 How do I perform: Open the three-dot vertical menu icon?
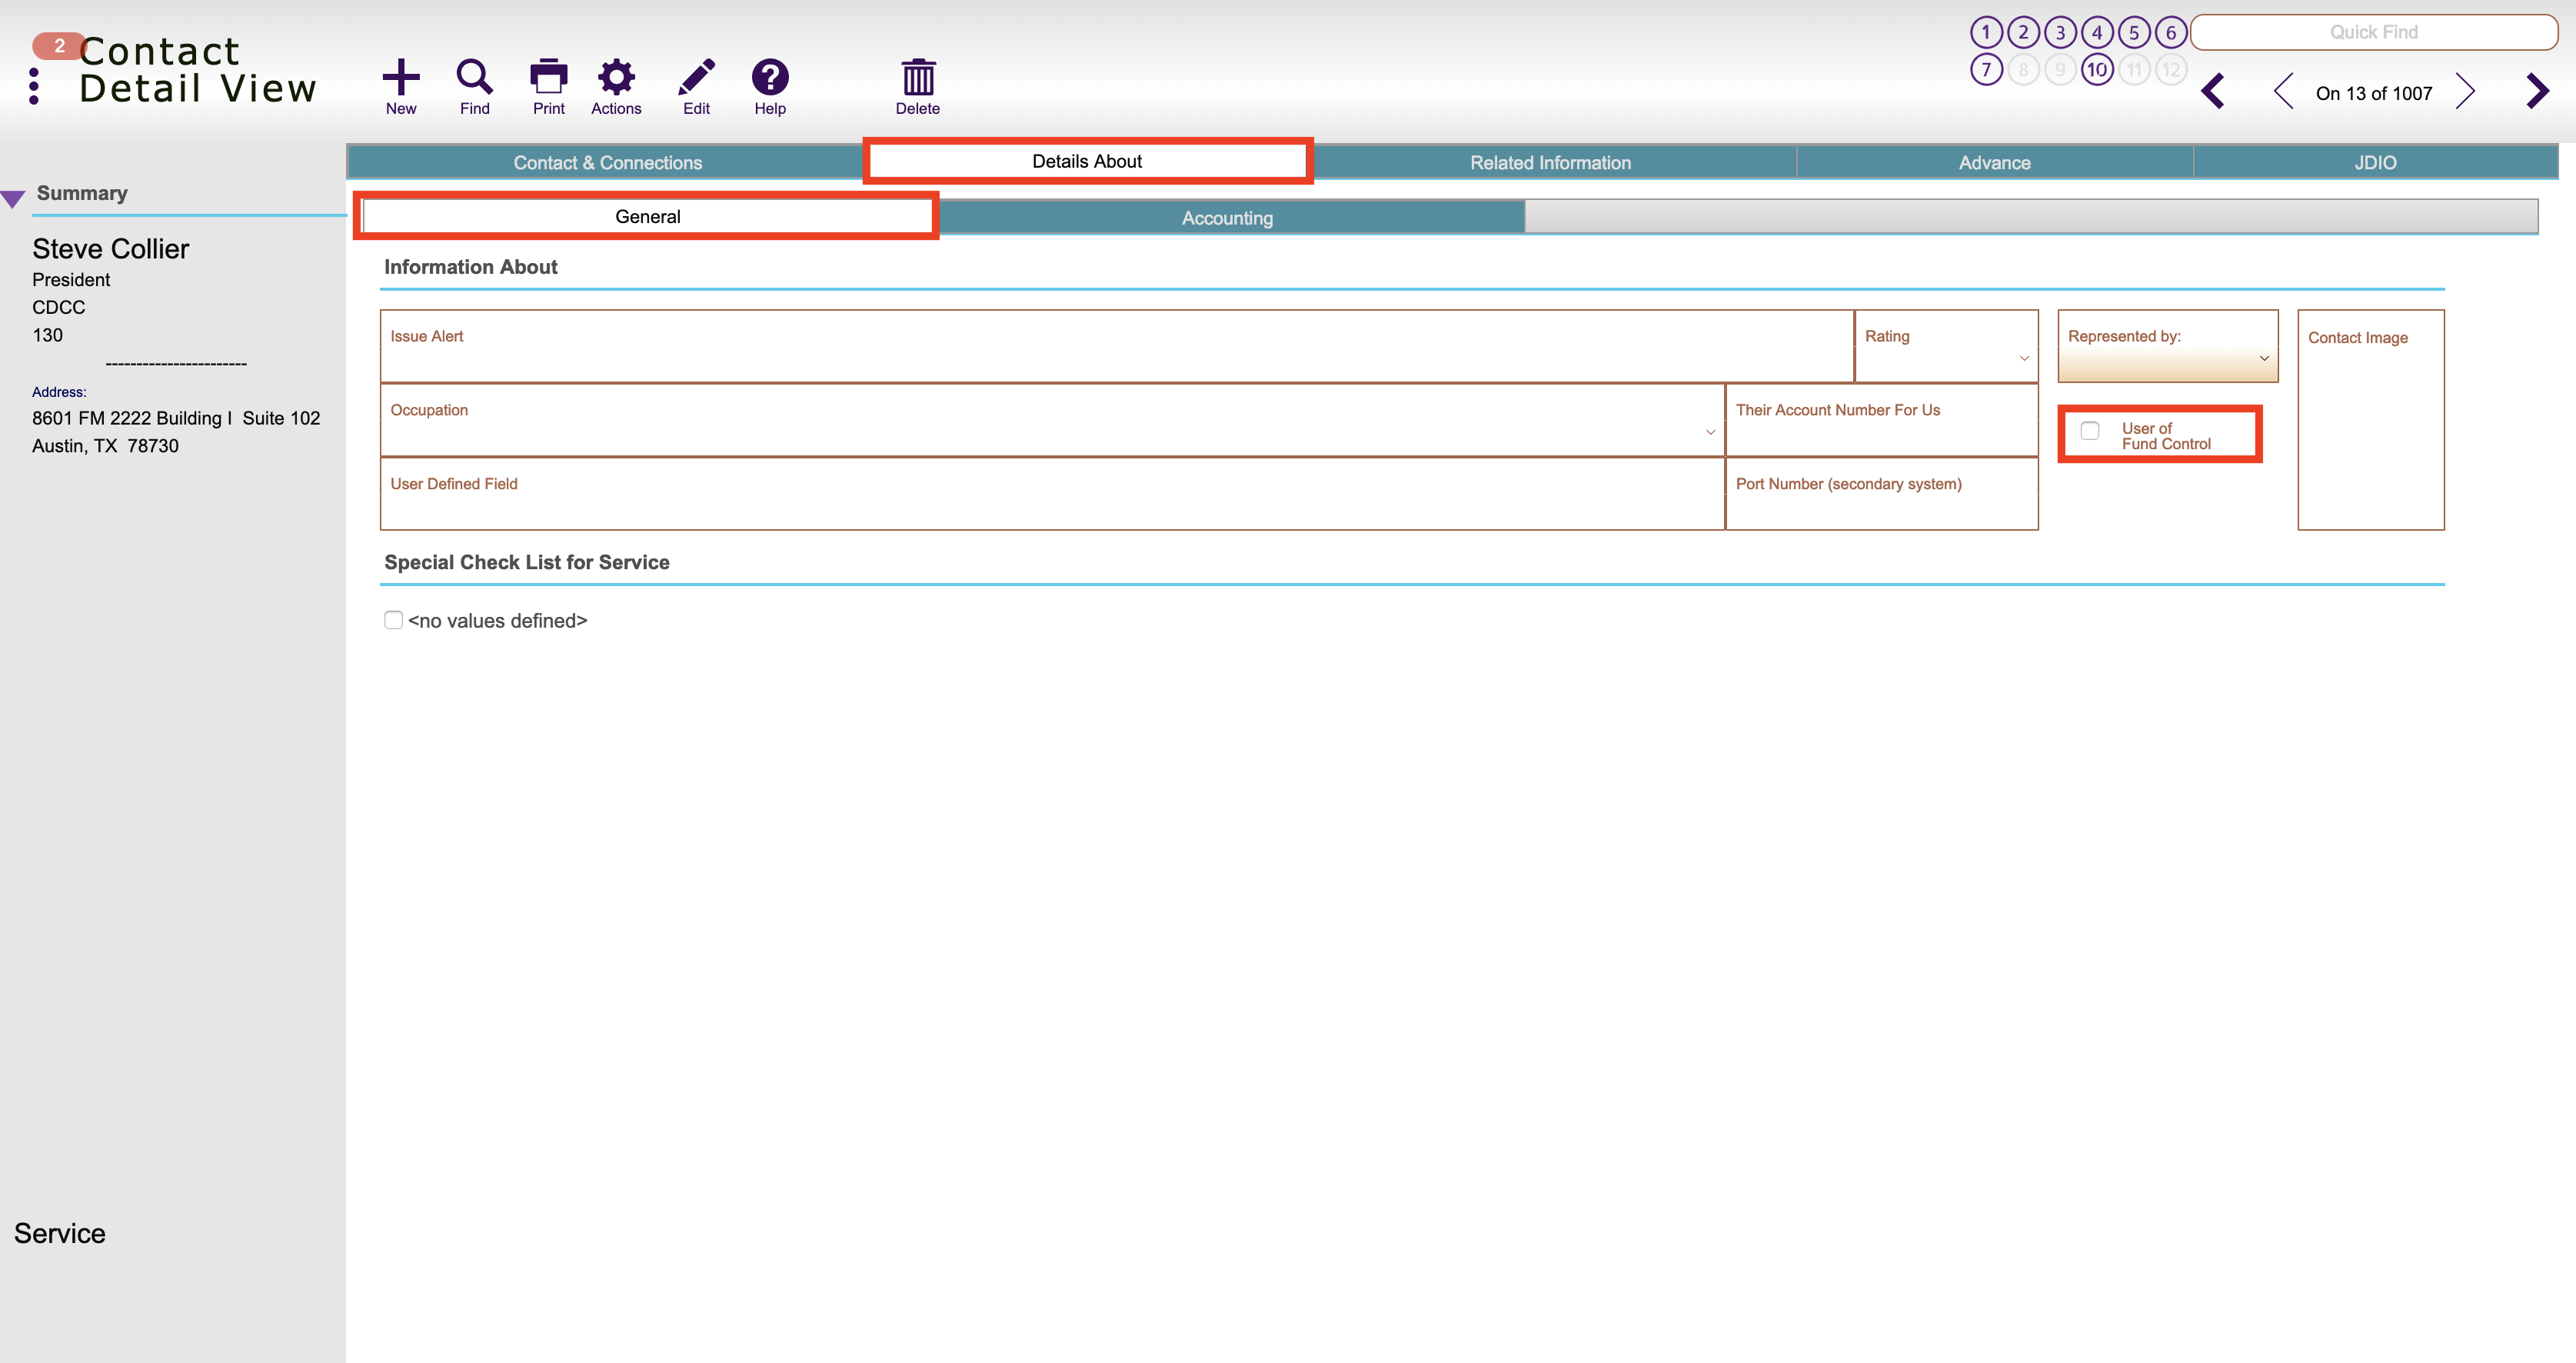(34, 86)
